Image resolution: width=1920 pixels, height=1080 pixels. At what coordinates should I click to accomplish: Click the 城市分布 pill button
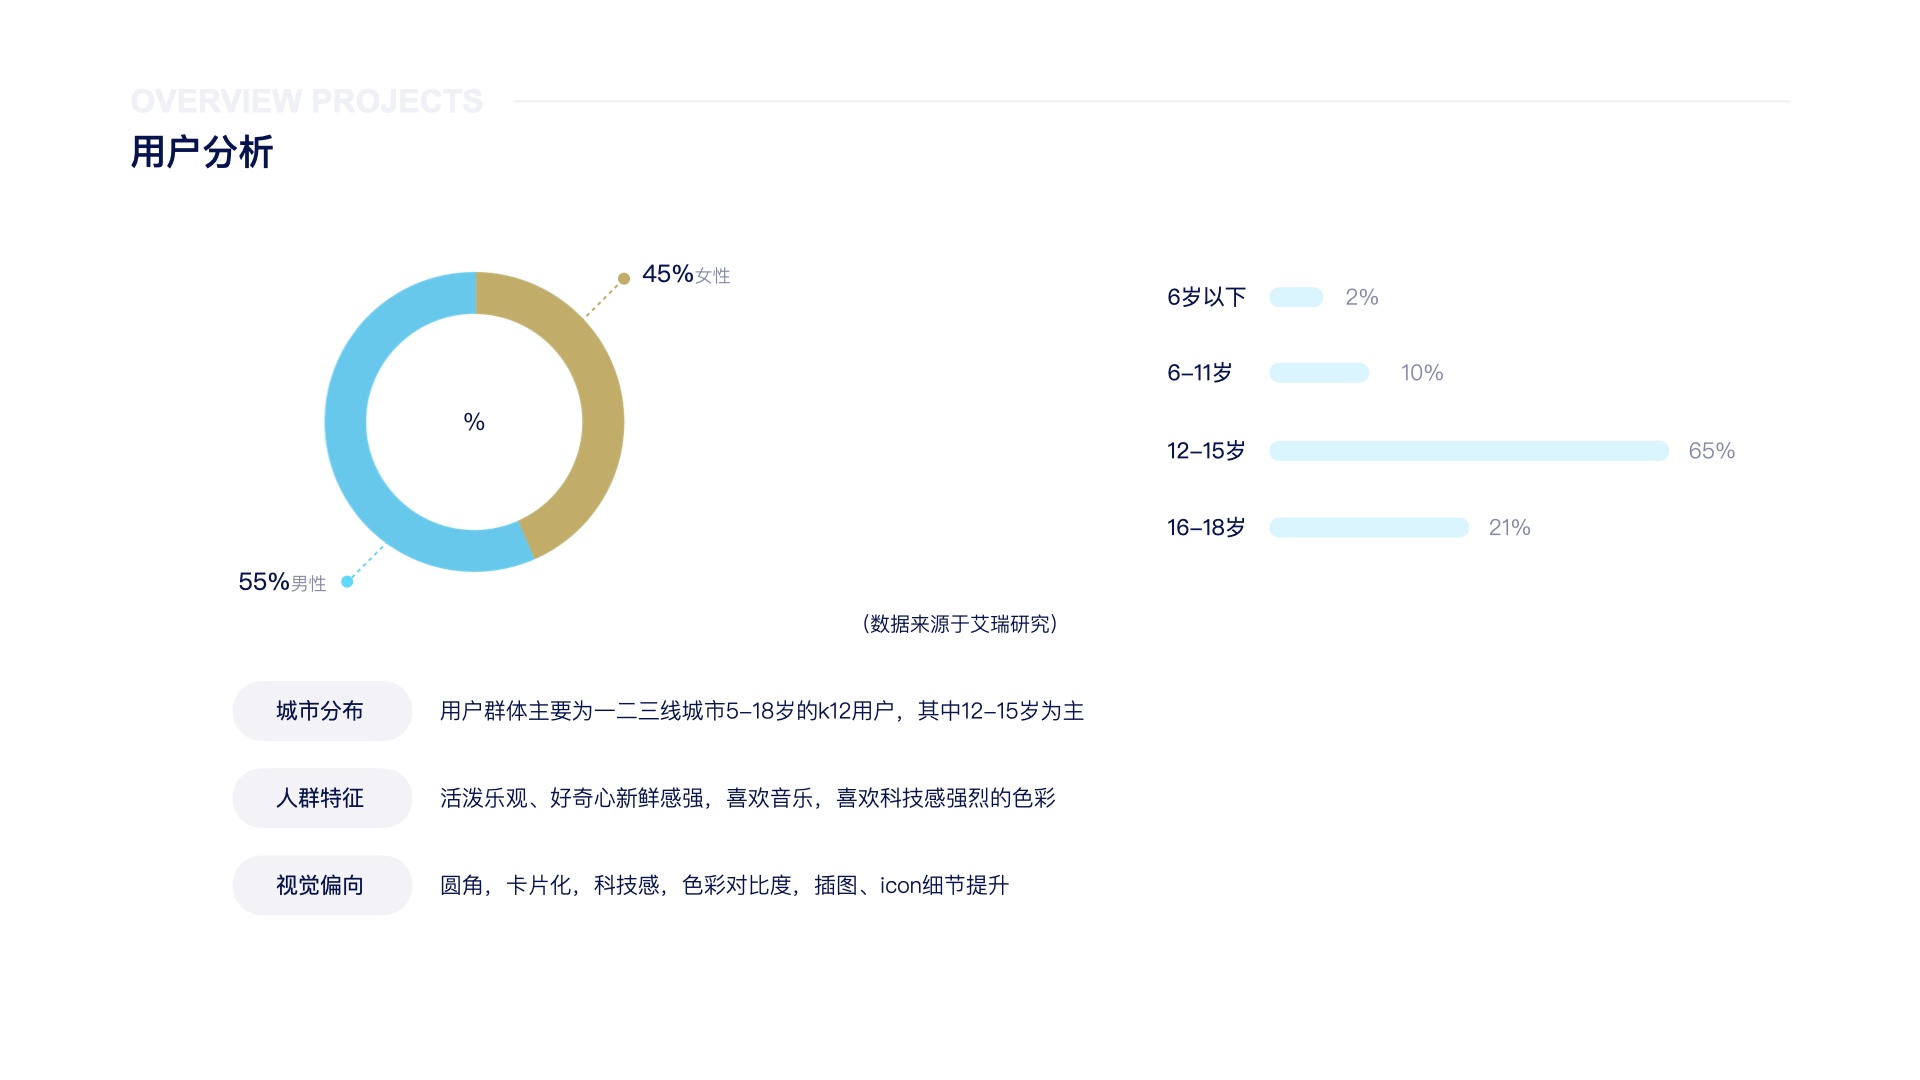pyautogui.click(x=321, y=711)
